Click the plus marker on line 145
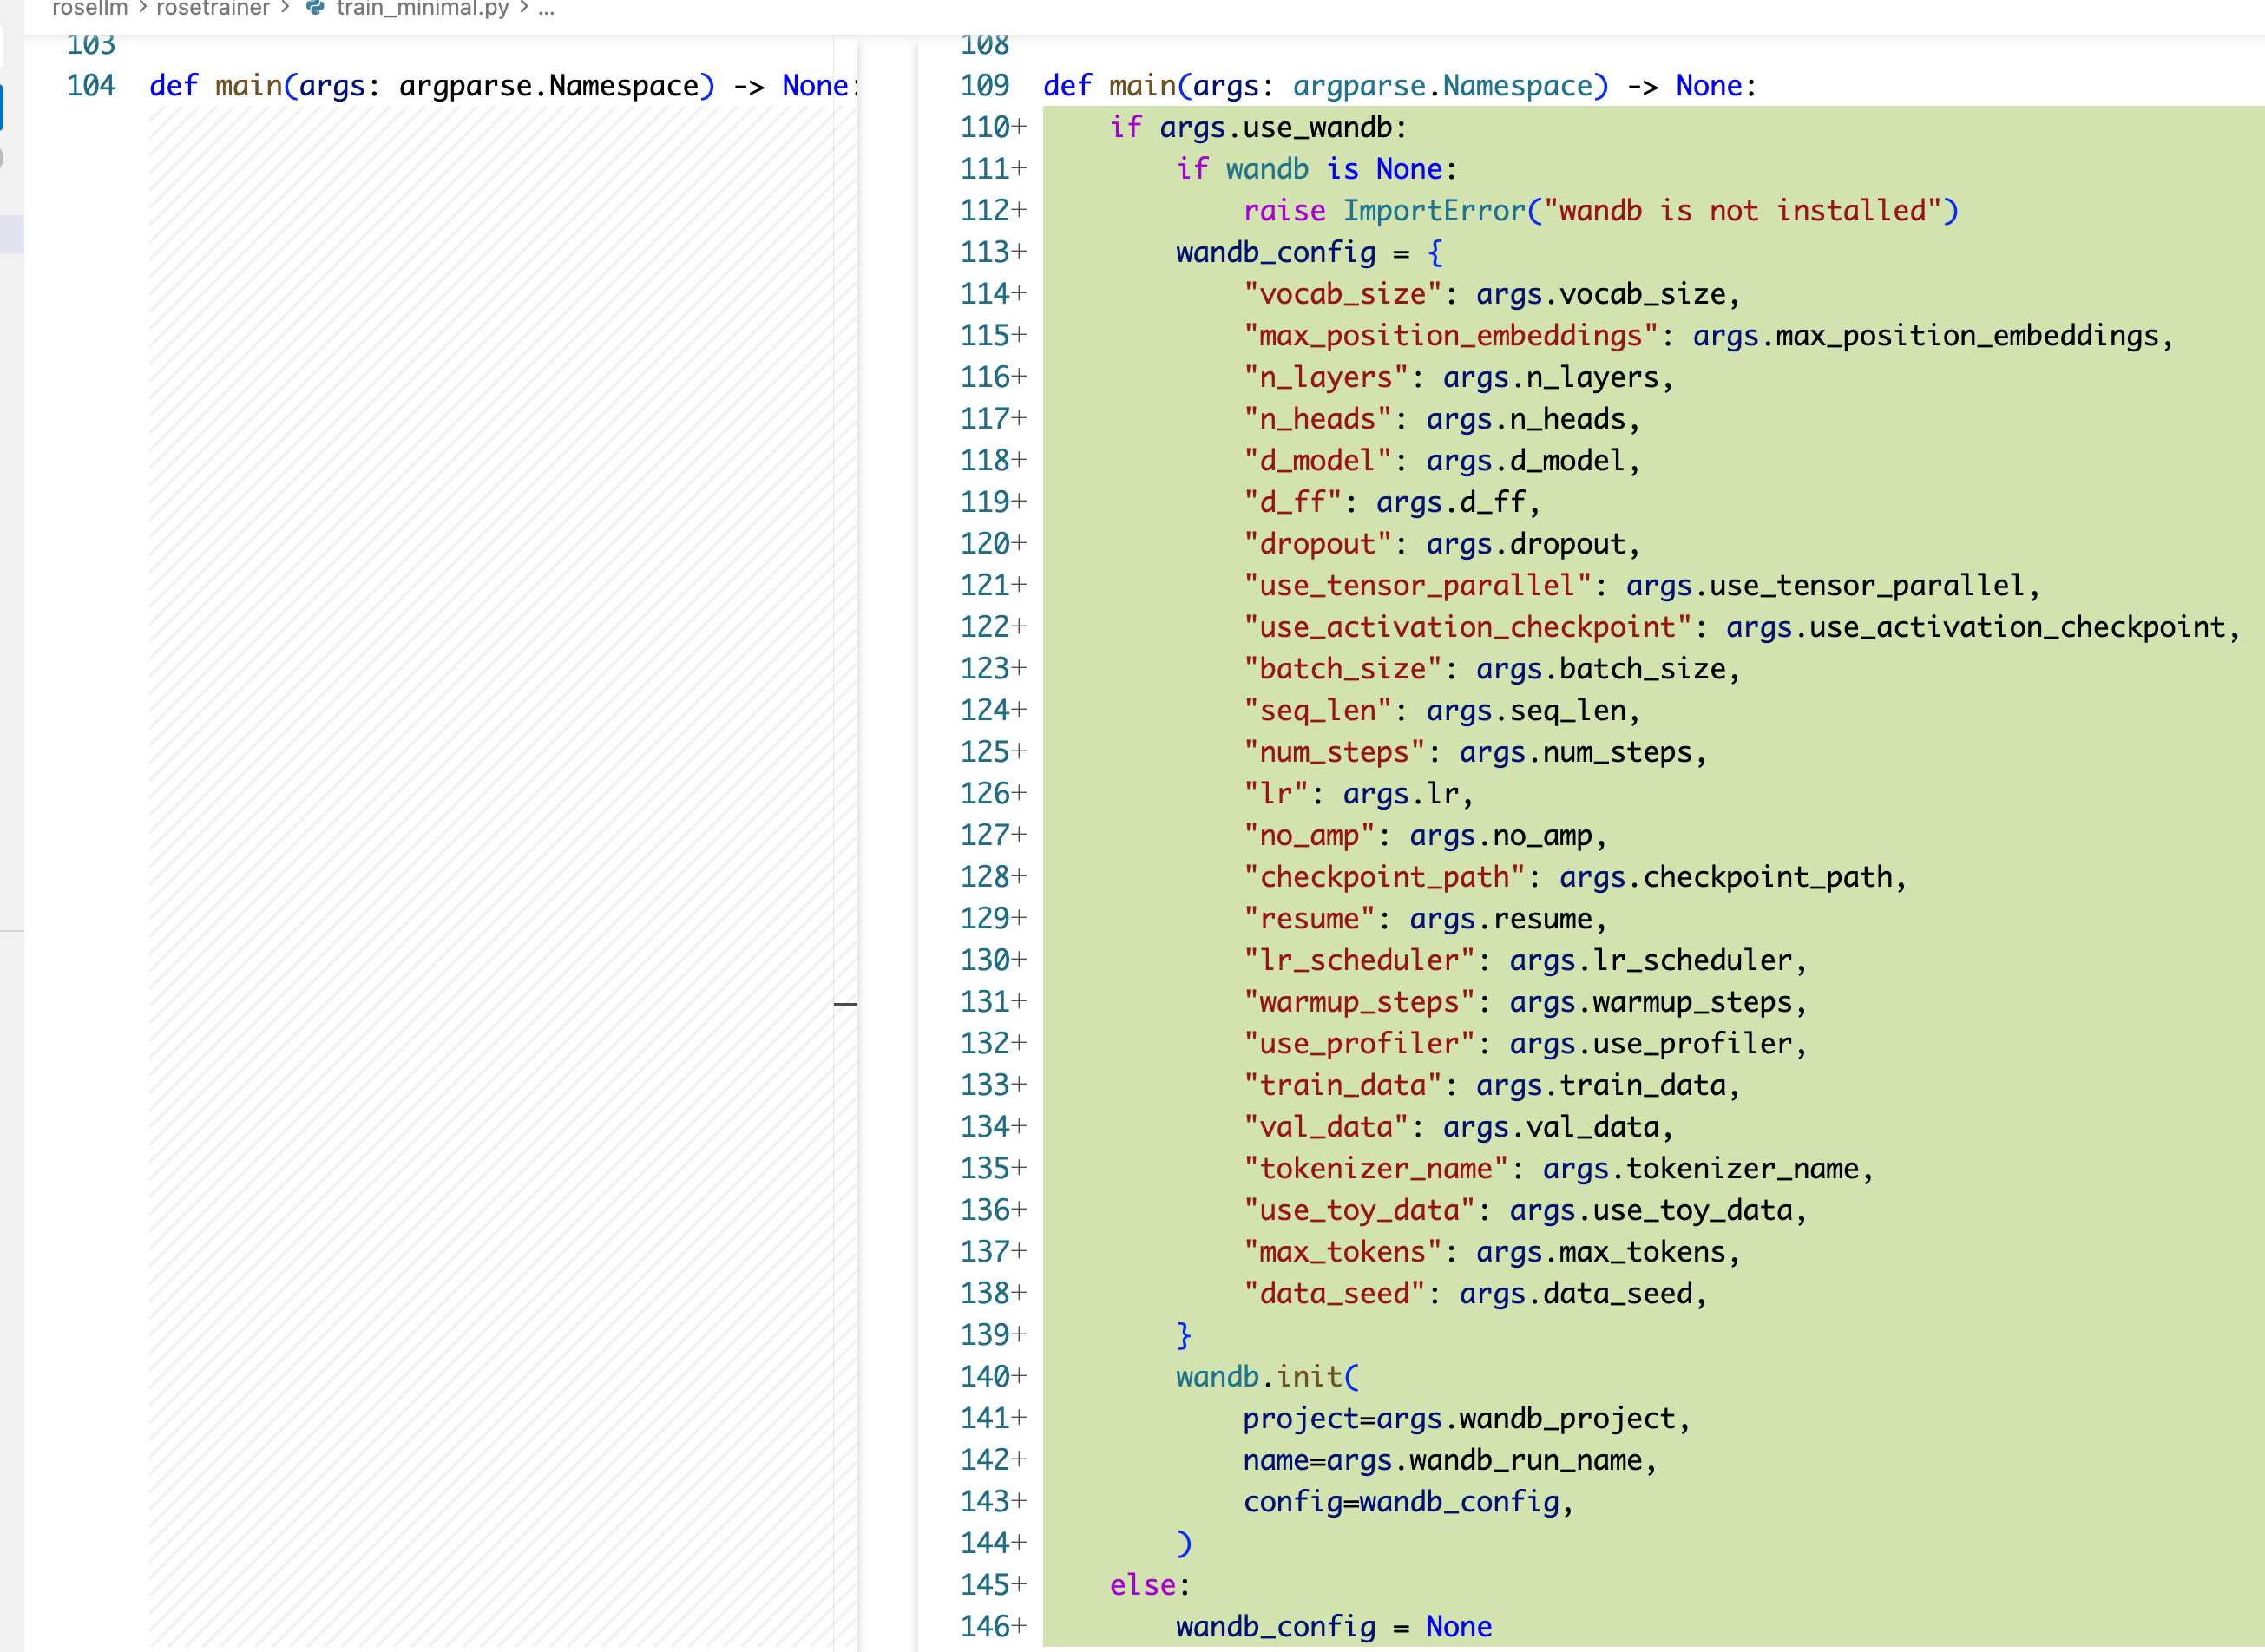2265x1652 pixels. click(1019, 1584)
